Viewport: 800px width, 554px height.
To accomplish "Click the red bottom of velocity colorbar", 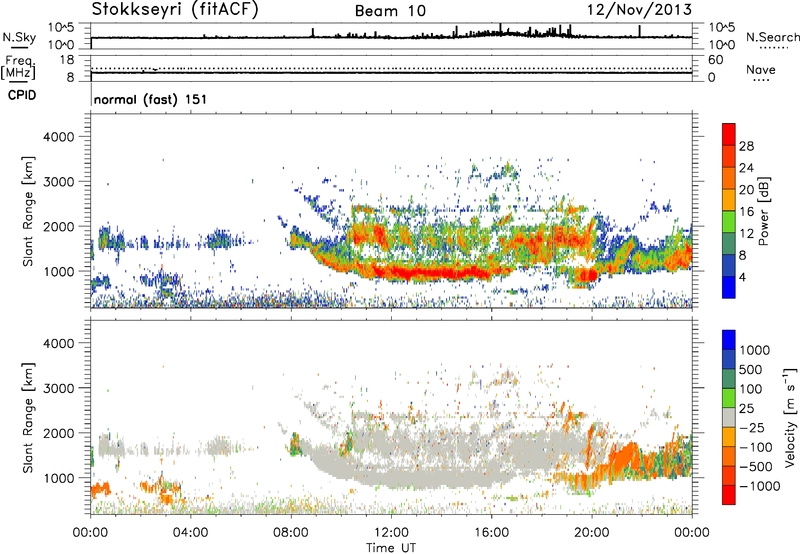I will tap(729, 495).
